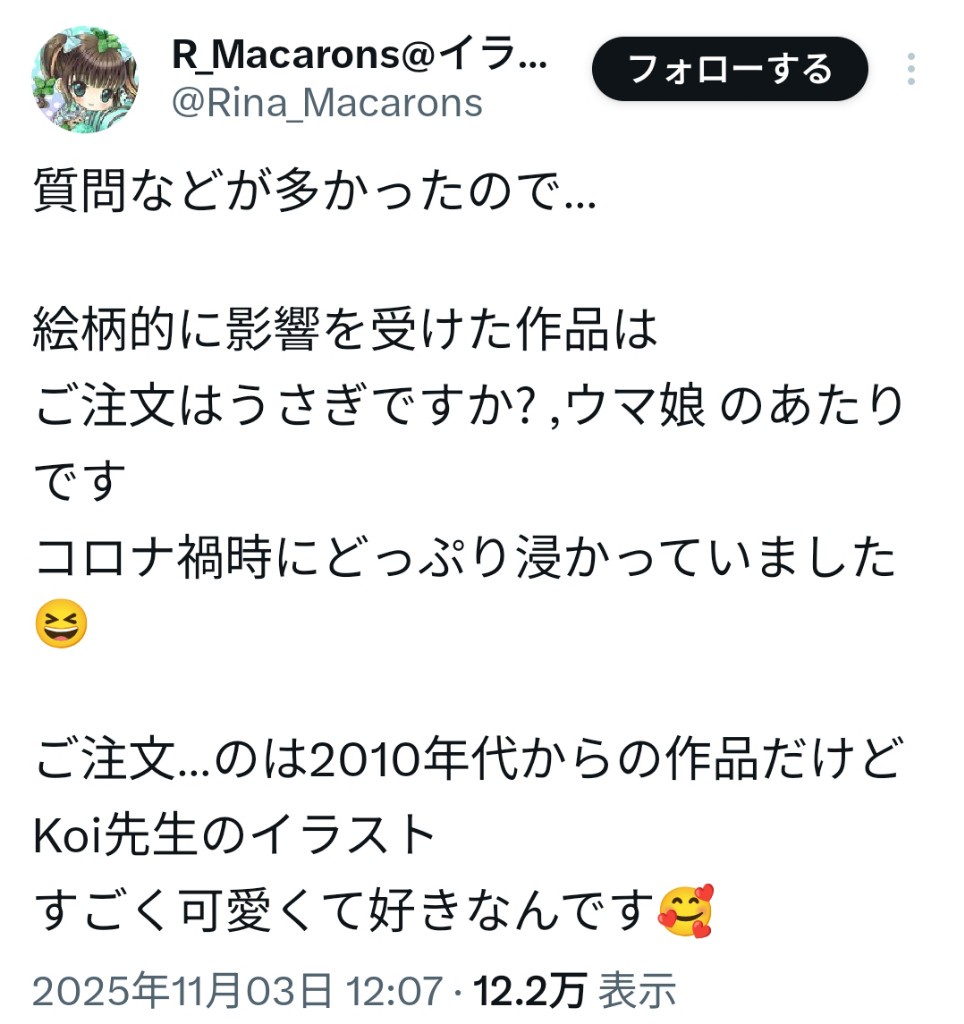Image resolution: width=964 pixels, height=1024 pixels.
Task: Click the 表示 views label
Action: tap(637, 991)
